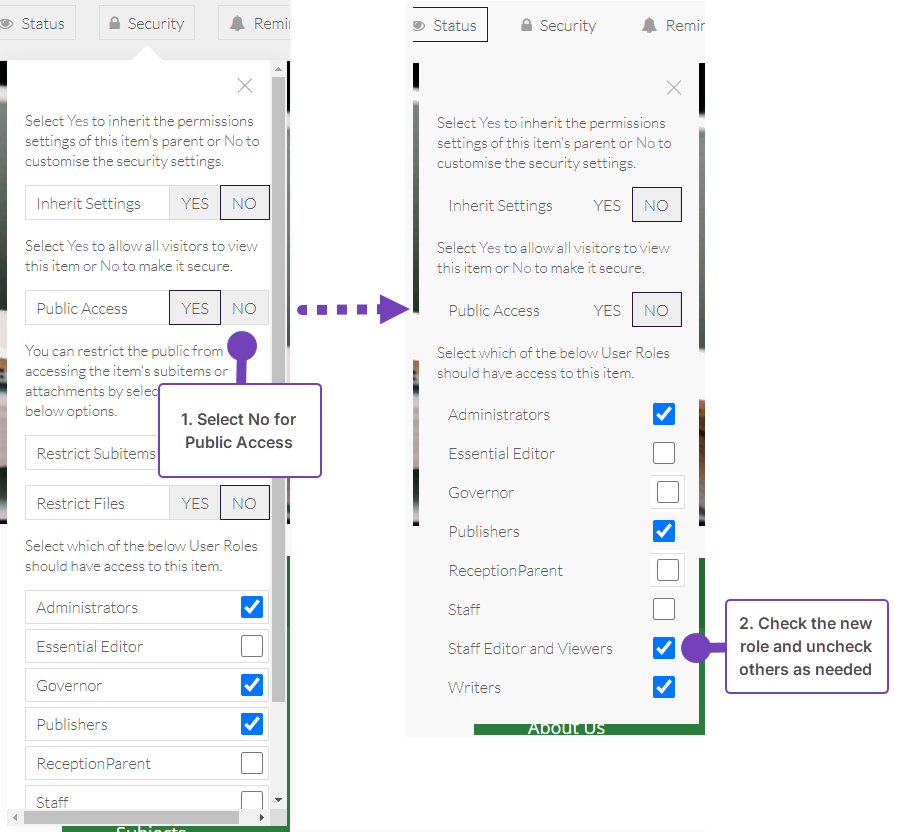
Task: Click the bell icon on left Reminders tab
Action: coord(237,23)
